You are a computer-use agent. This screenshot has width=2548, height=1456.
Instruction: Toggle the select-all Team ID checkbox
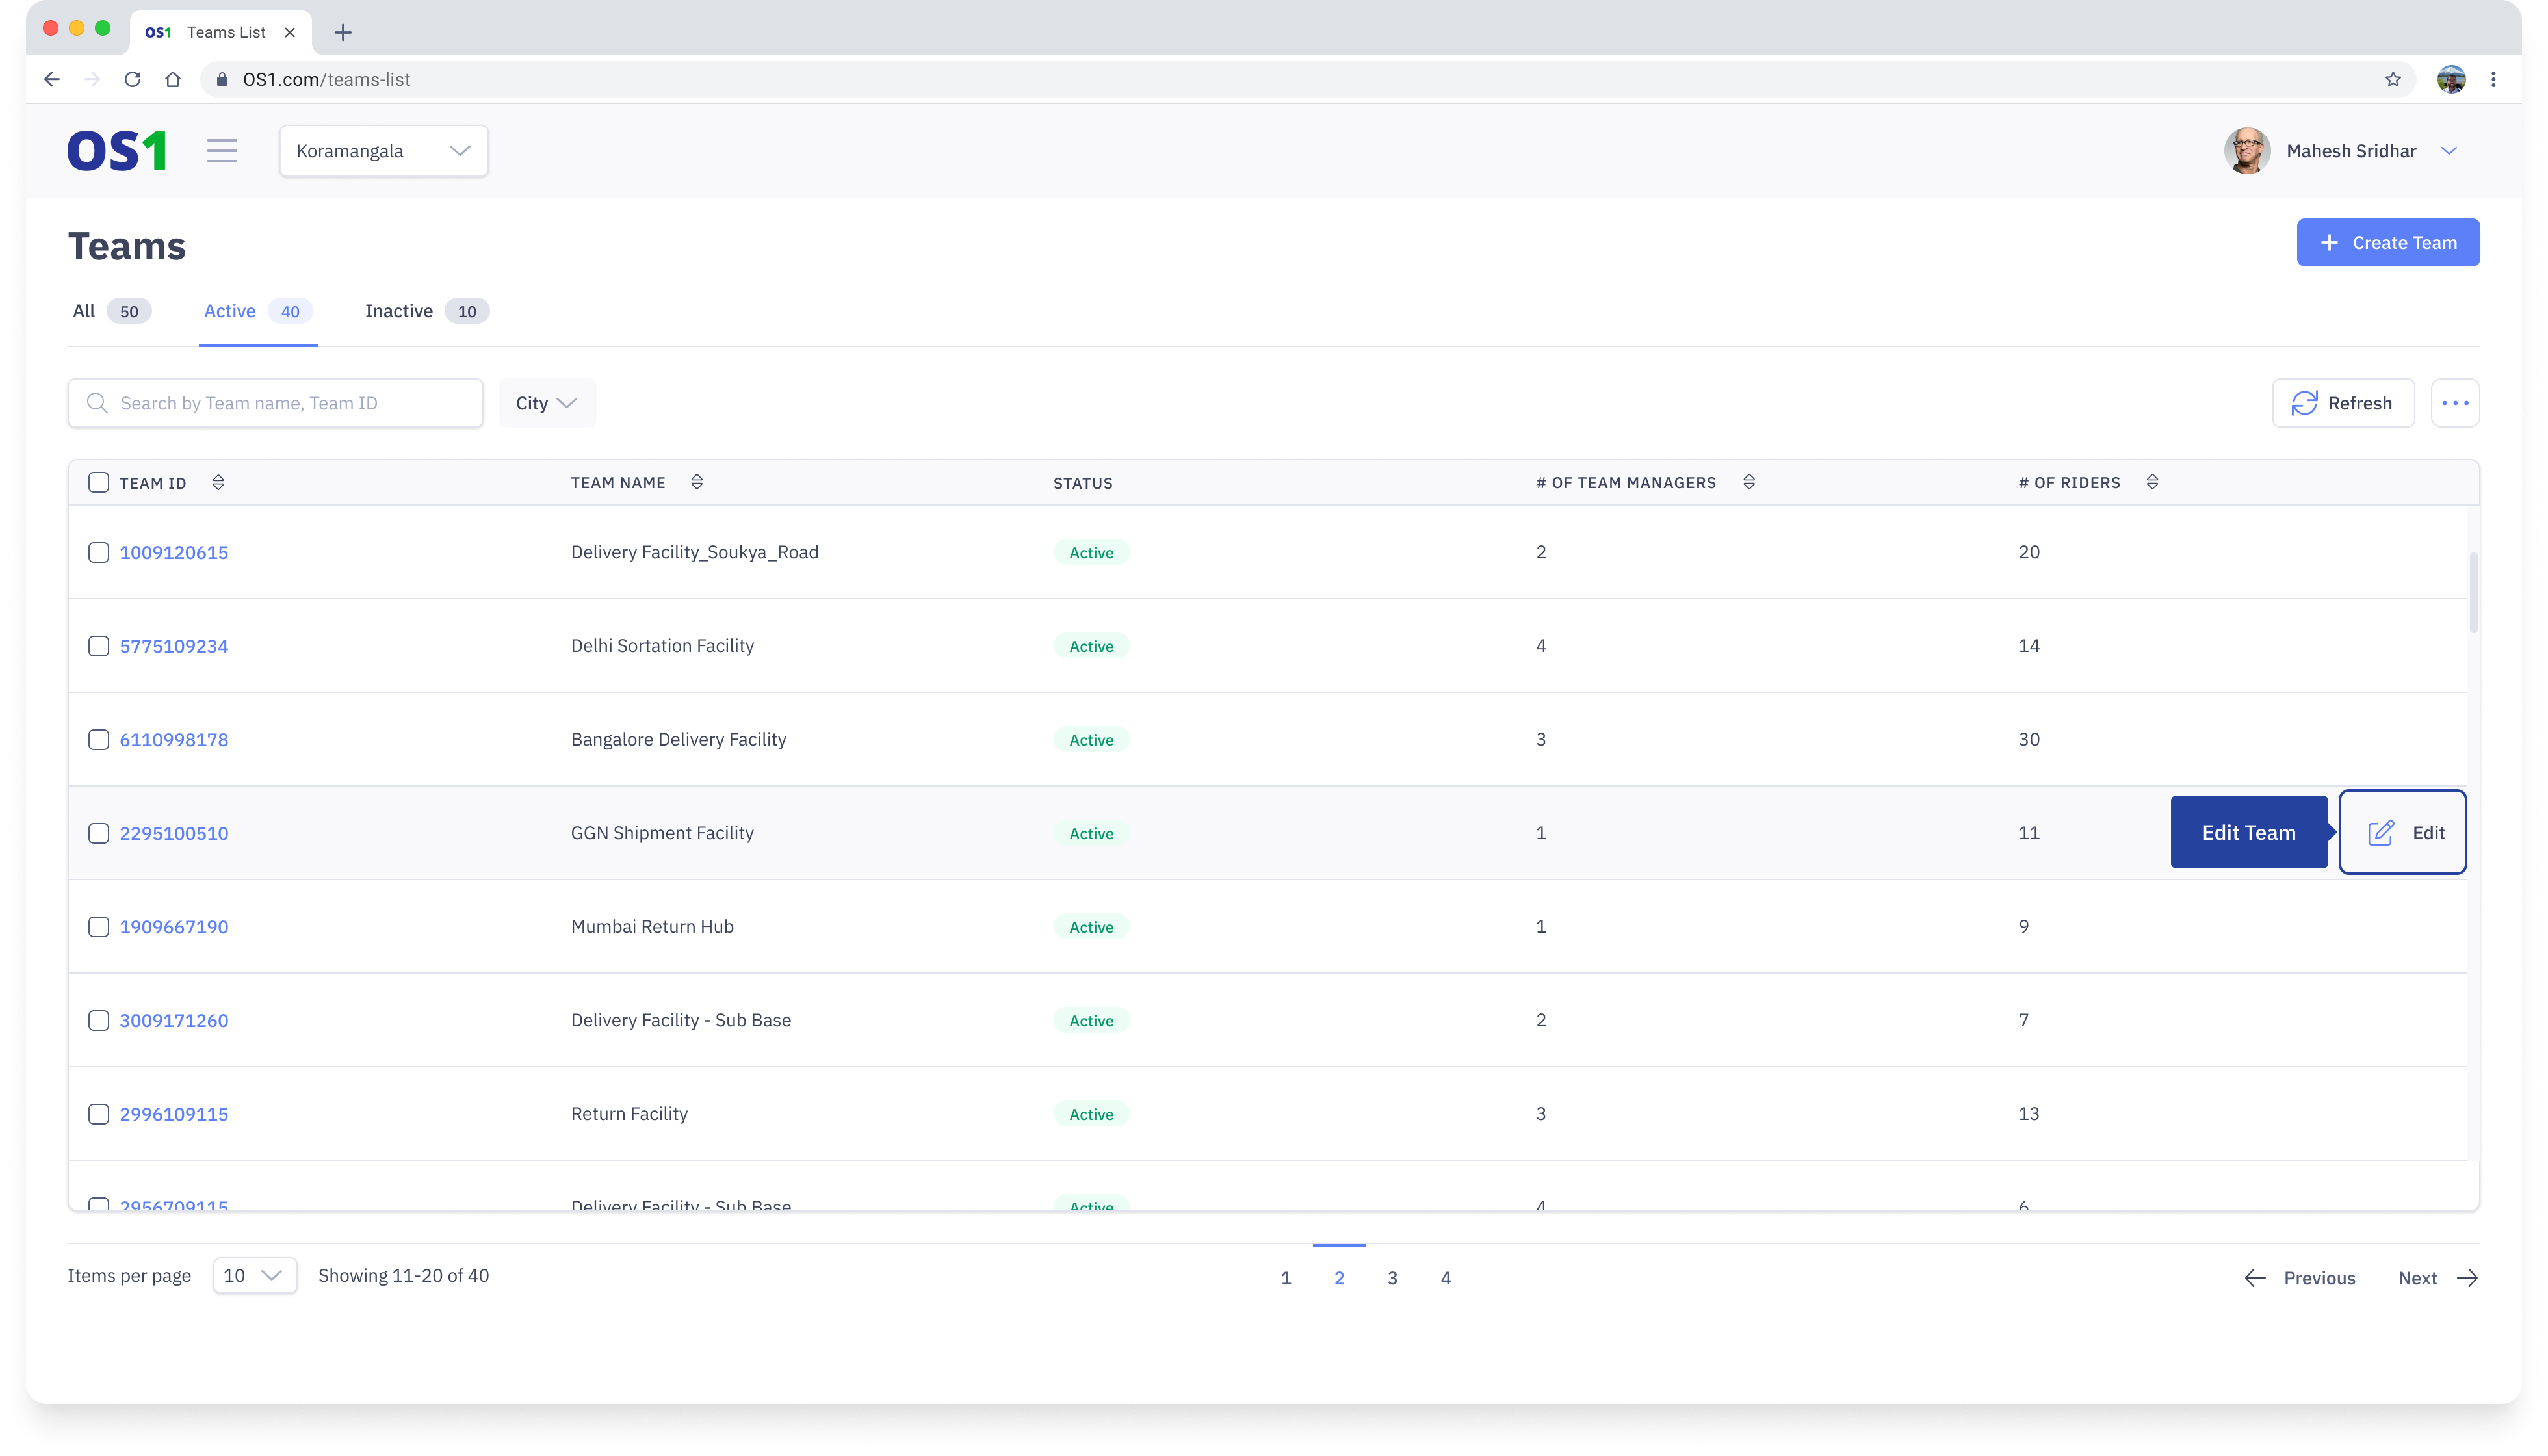click(x=98, y=483)
